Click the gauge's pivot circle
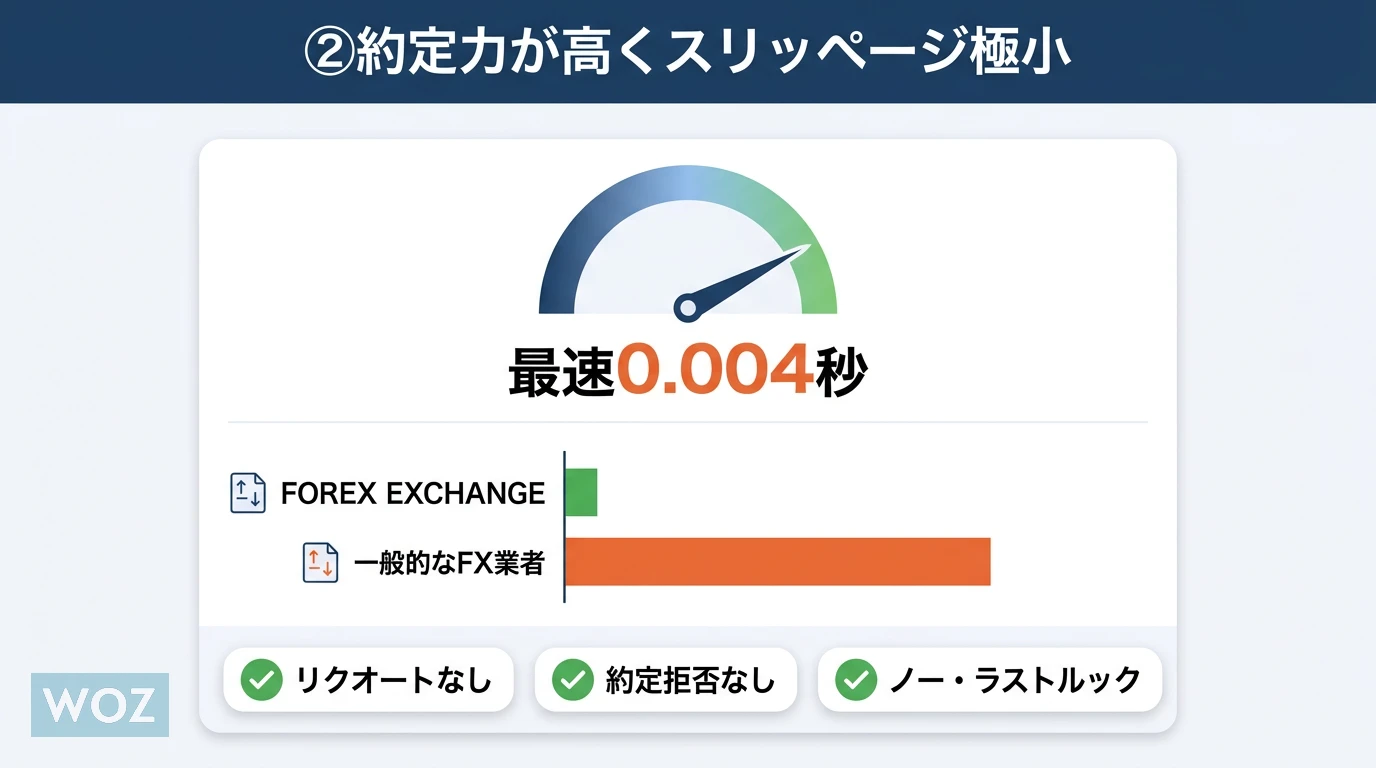The width and height of the screenshot is (1376, 768). [x=687, y=307]
